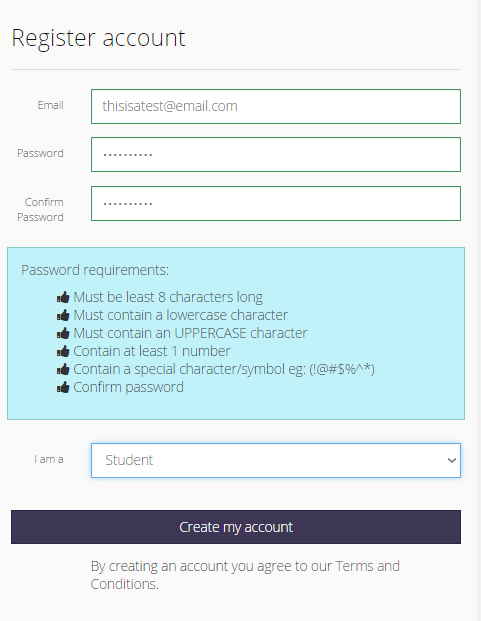The height and width of the screenshot is (621, 481).
Task: Click thumbs-up icon beside 1 number requirement
Action: tap(63, 351)
